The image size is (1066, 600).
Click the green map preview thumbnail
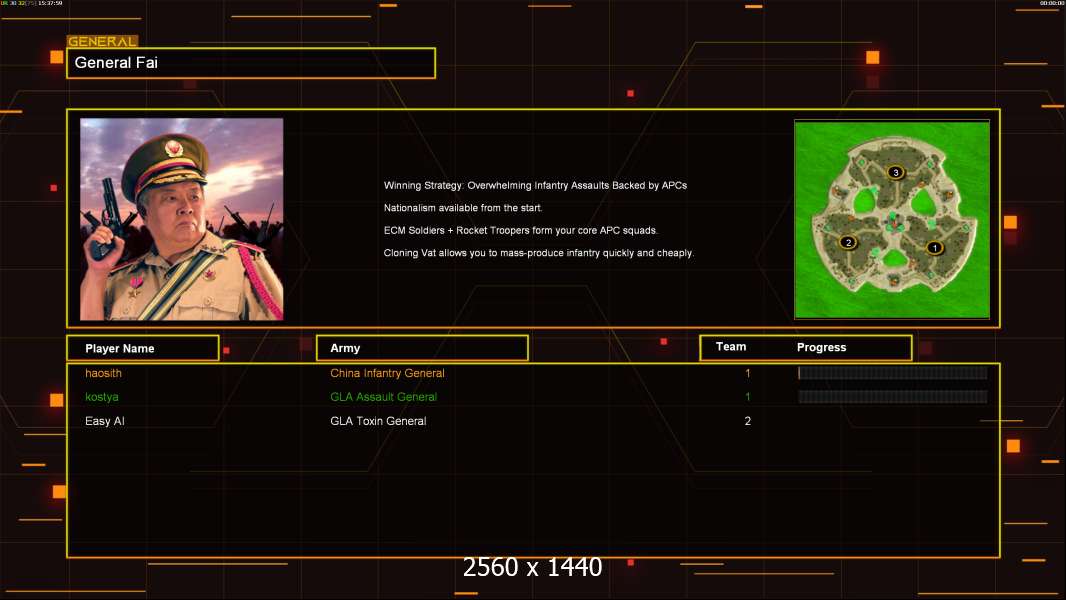click(x=892, y=219)
